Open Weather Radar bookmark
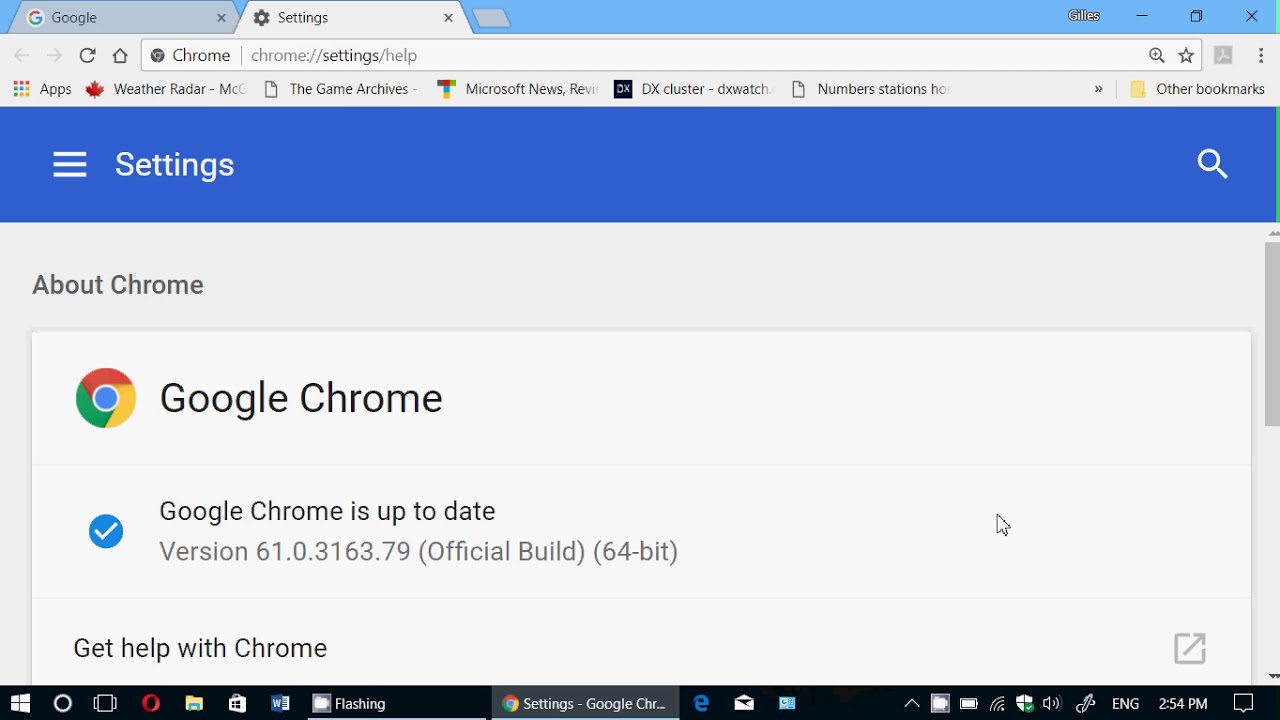 pos(166,89)
